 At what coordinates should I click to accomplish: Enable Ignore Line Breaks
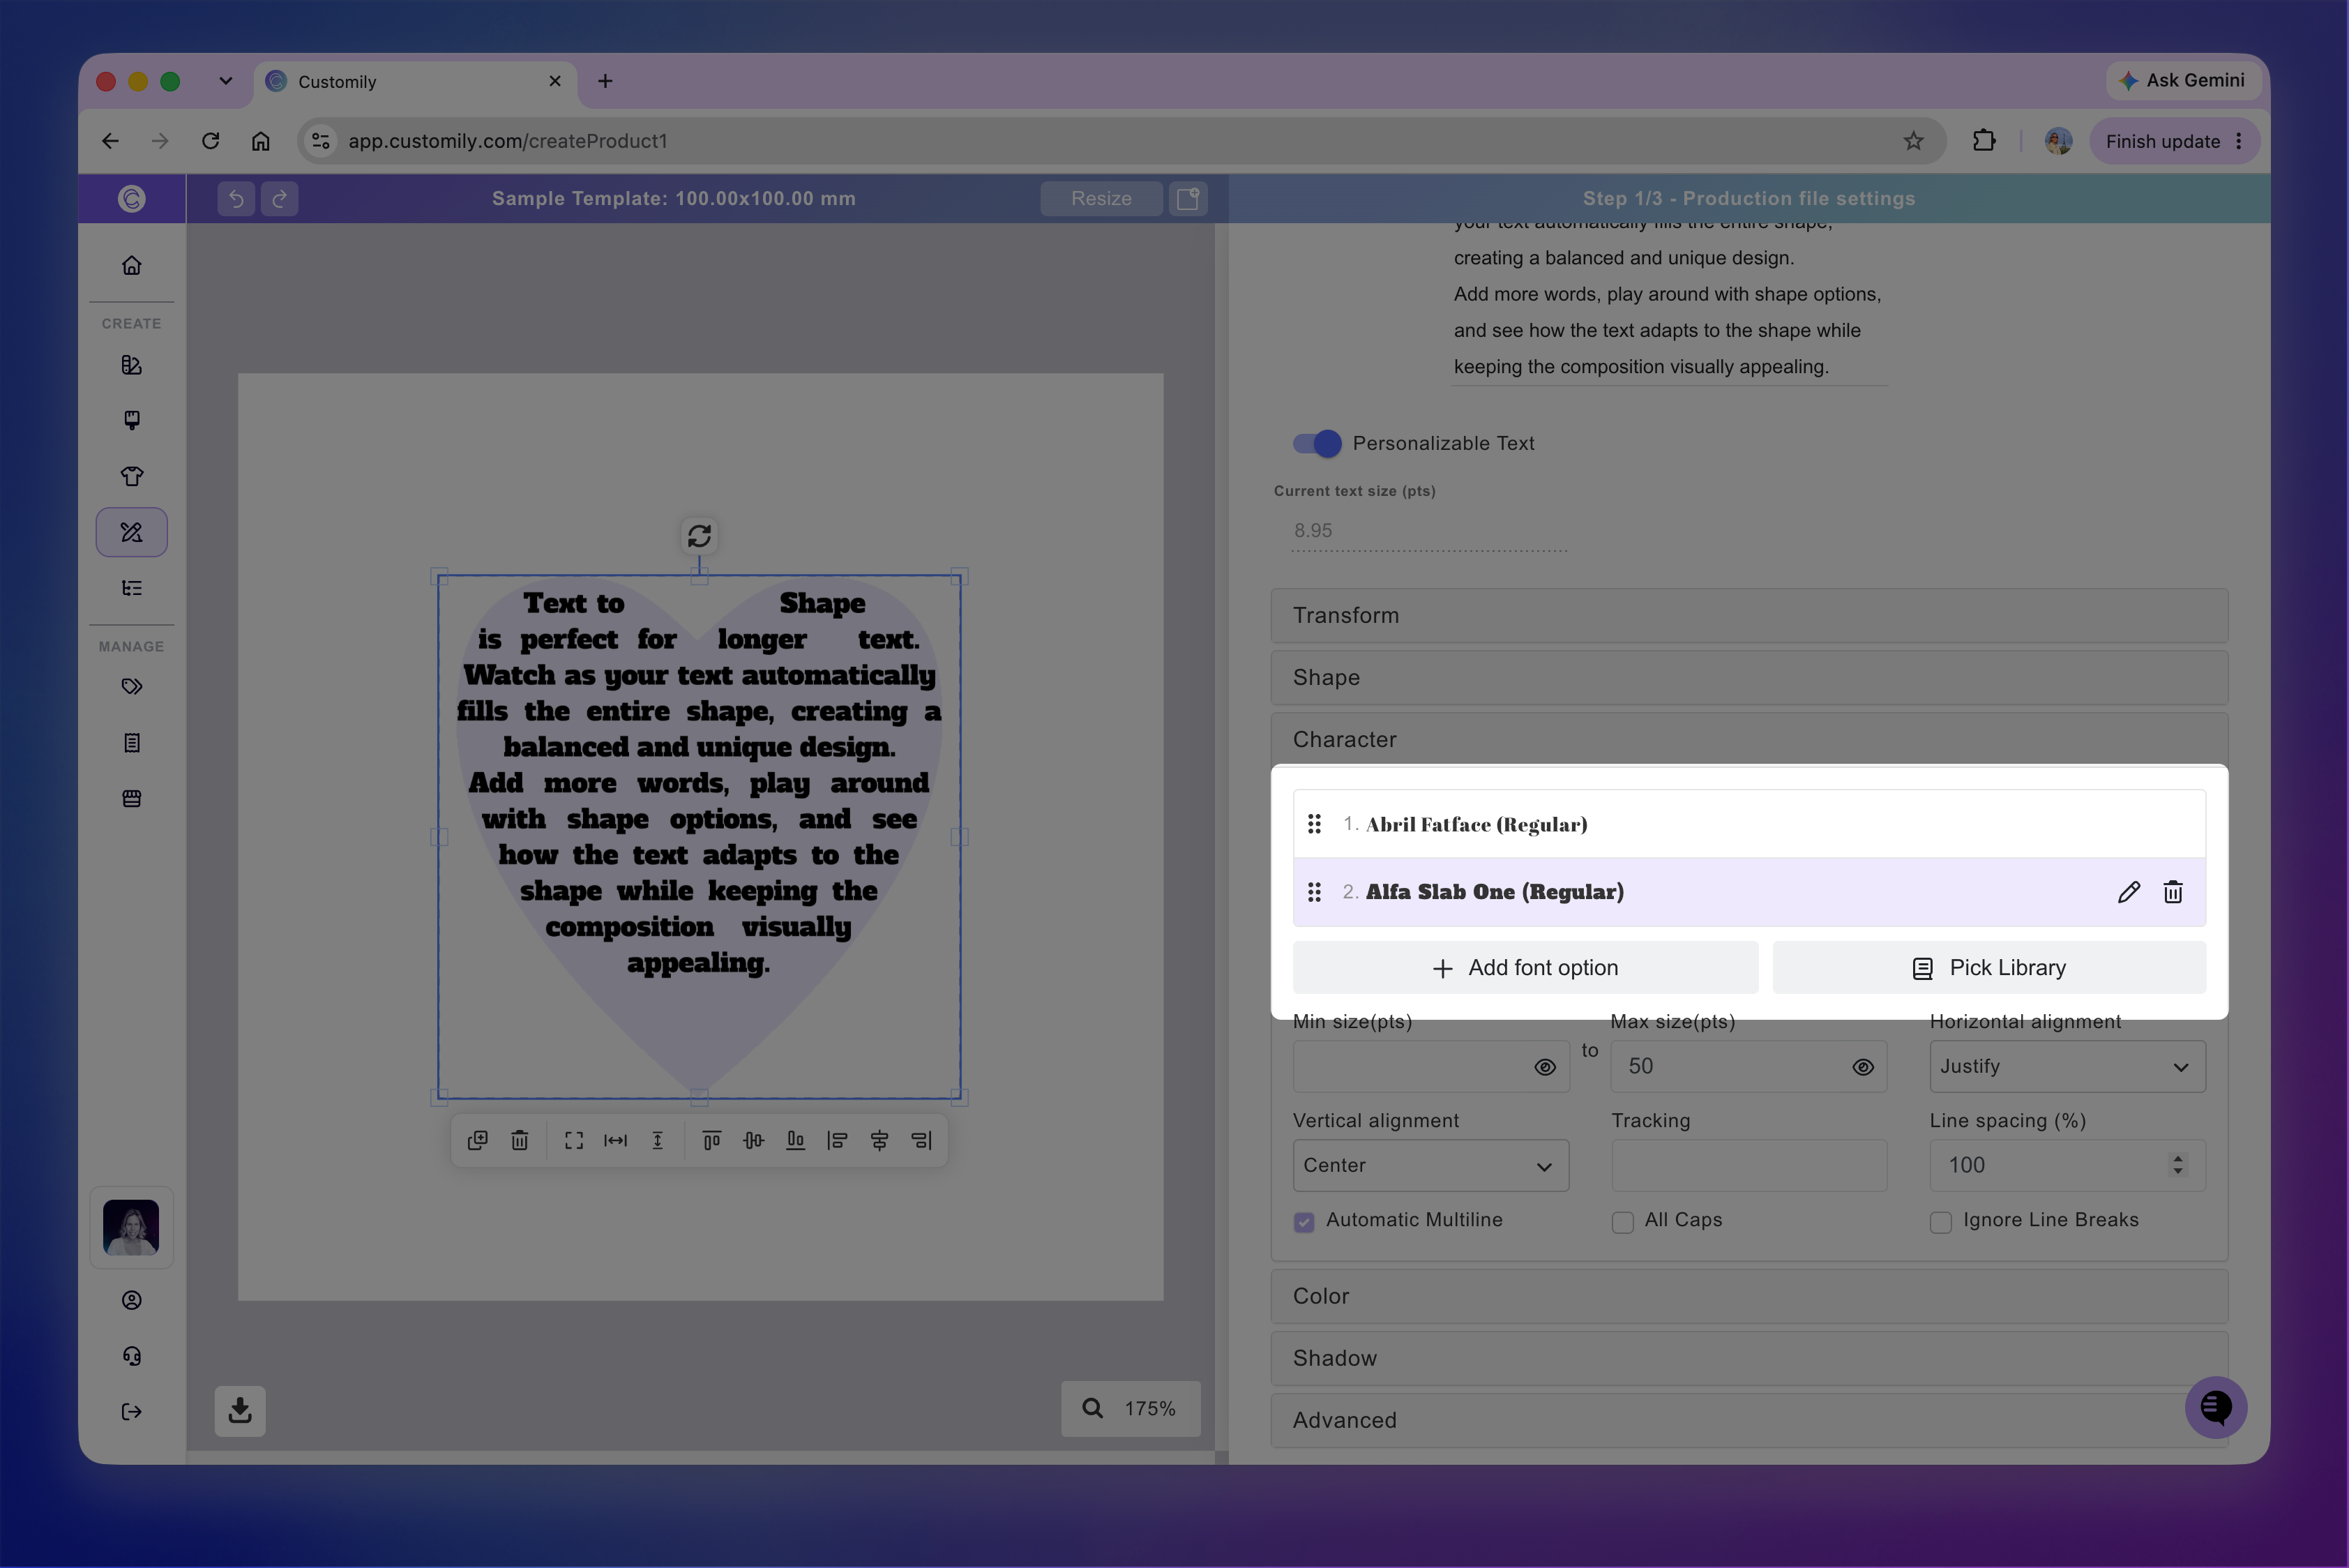click(1940, 1222)
